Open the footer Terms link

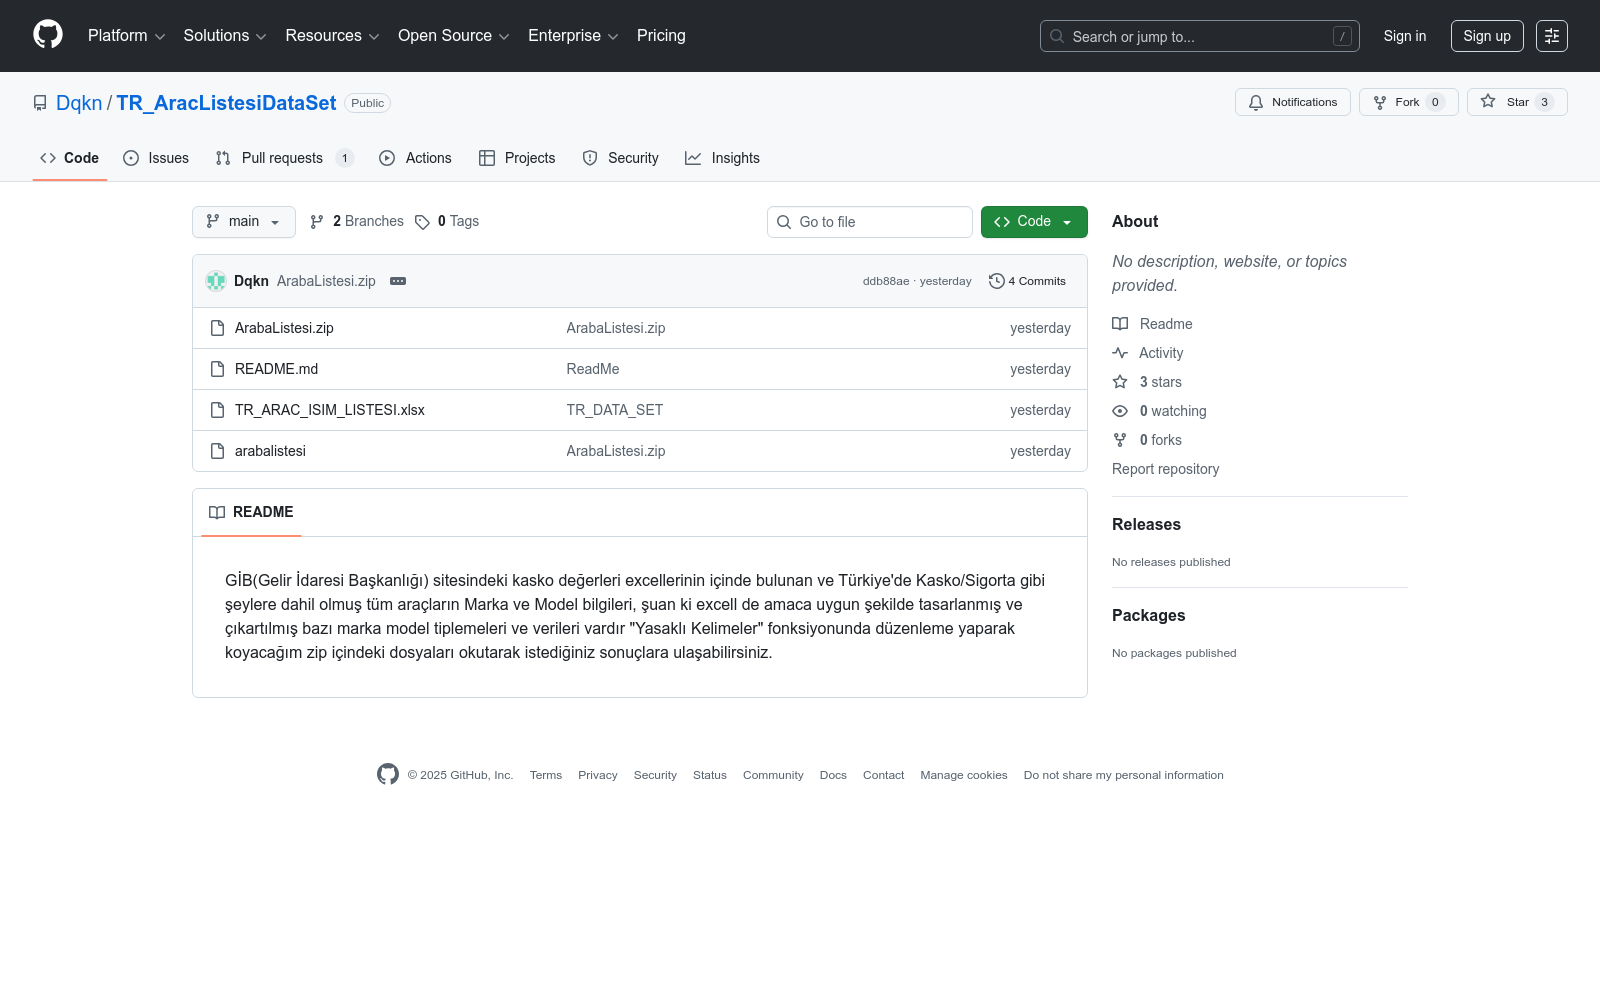pyautogui.click(x=546, y=775)
